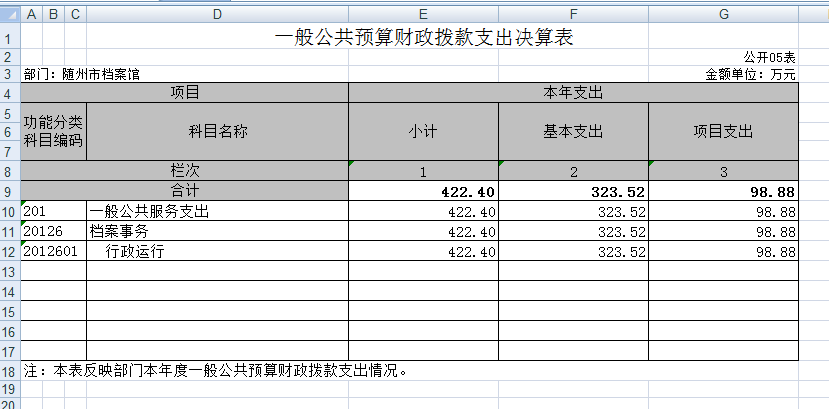
Task: Select row 12 header
Action: (x=9, y=252)
